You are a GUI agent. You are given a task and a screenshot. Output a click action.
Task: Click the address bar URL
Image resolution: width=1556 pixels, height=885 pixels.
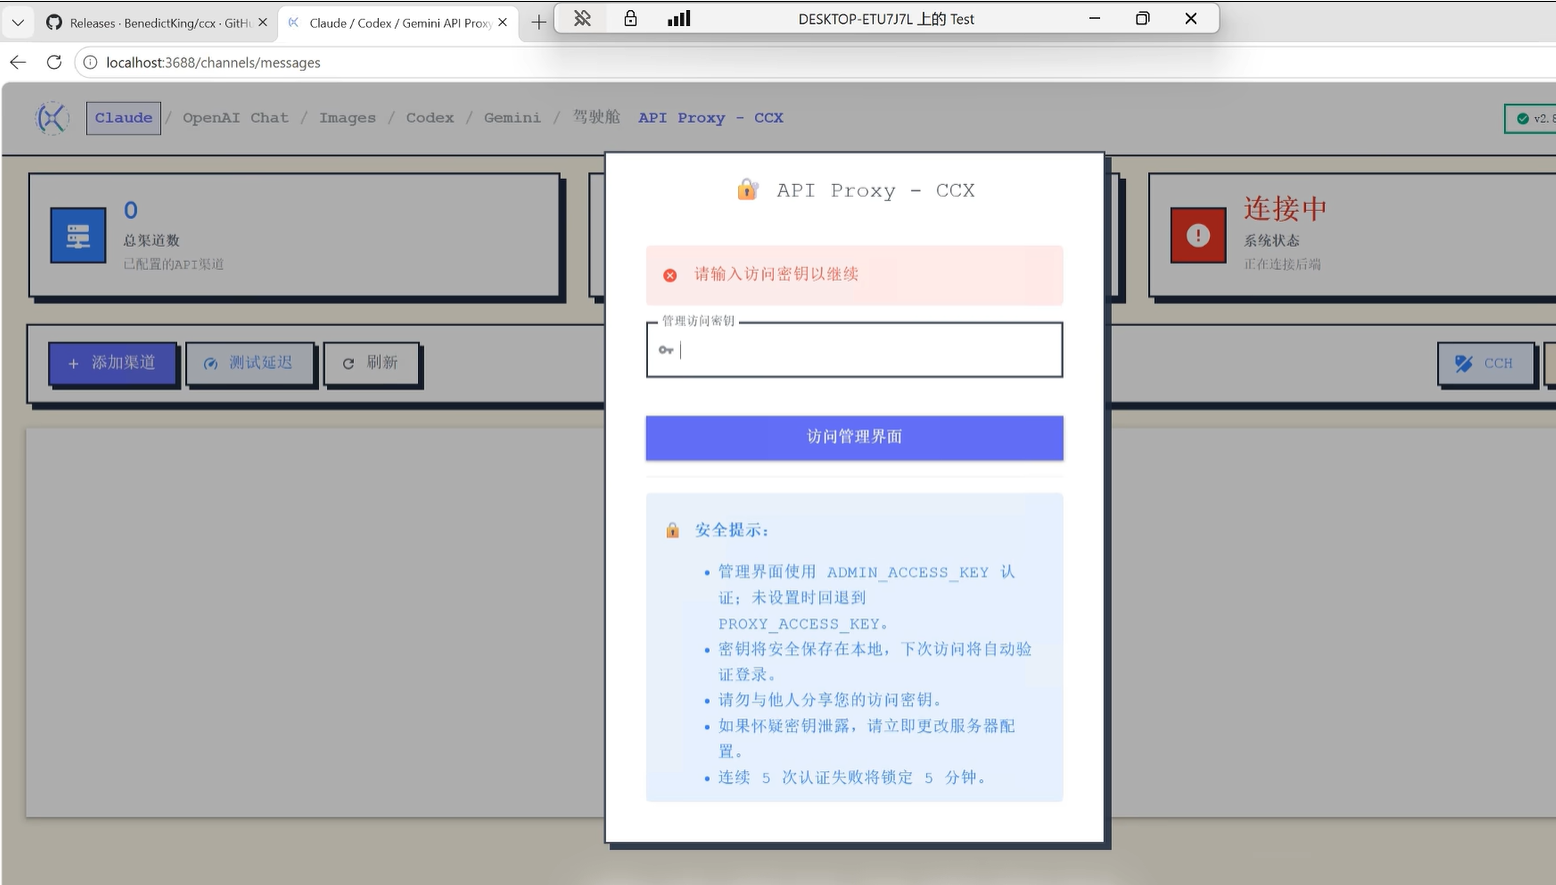213,62
